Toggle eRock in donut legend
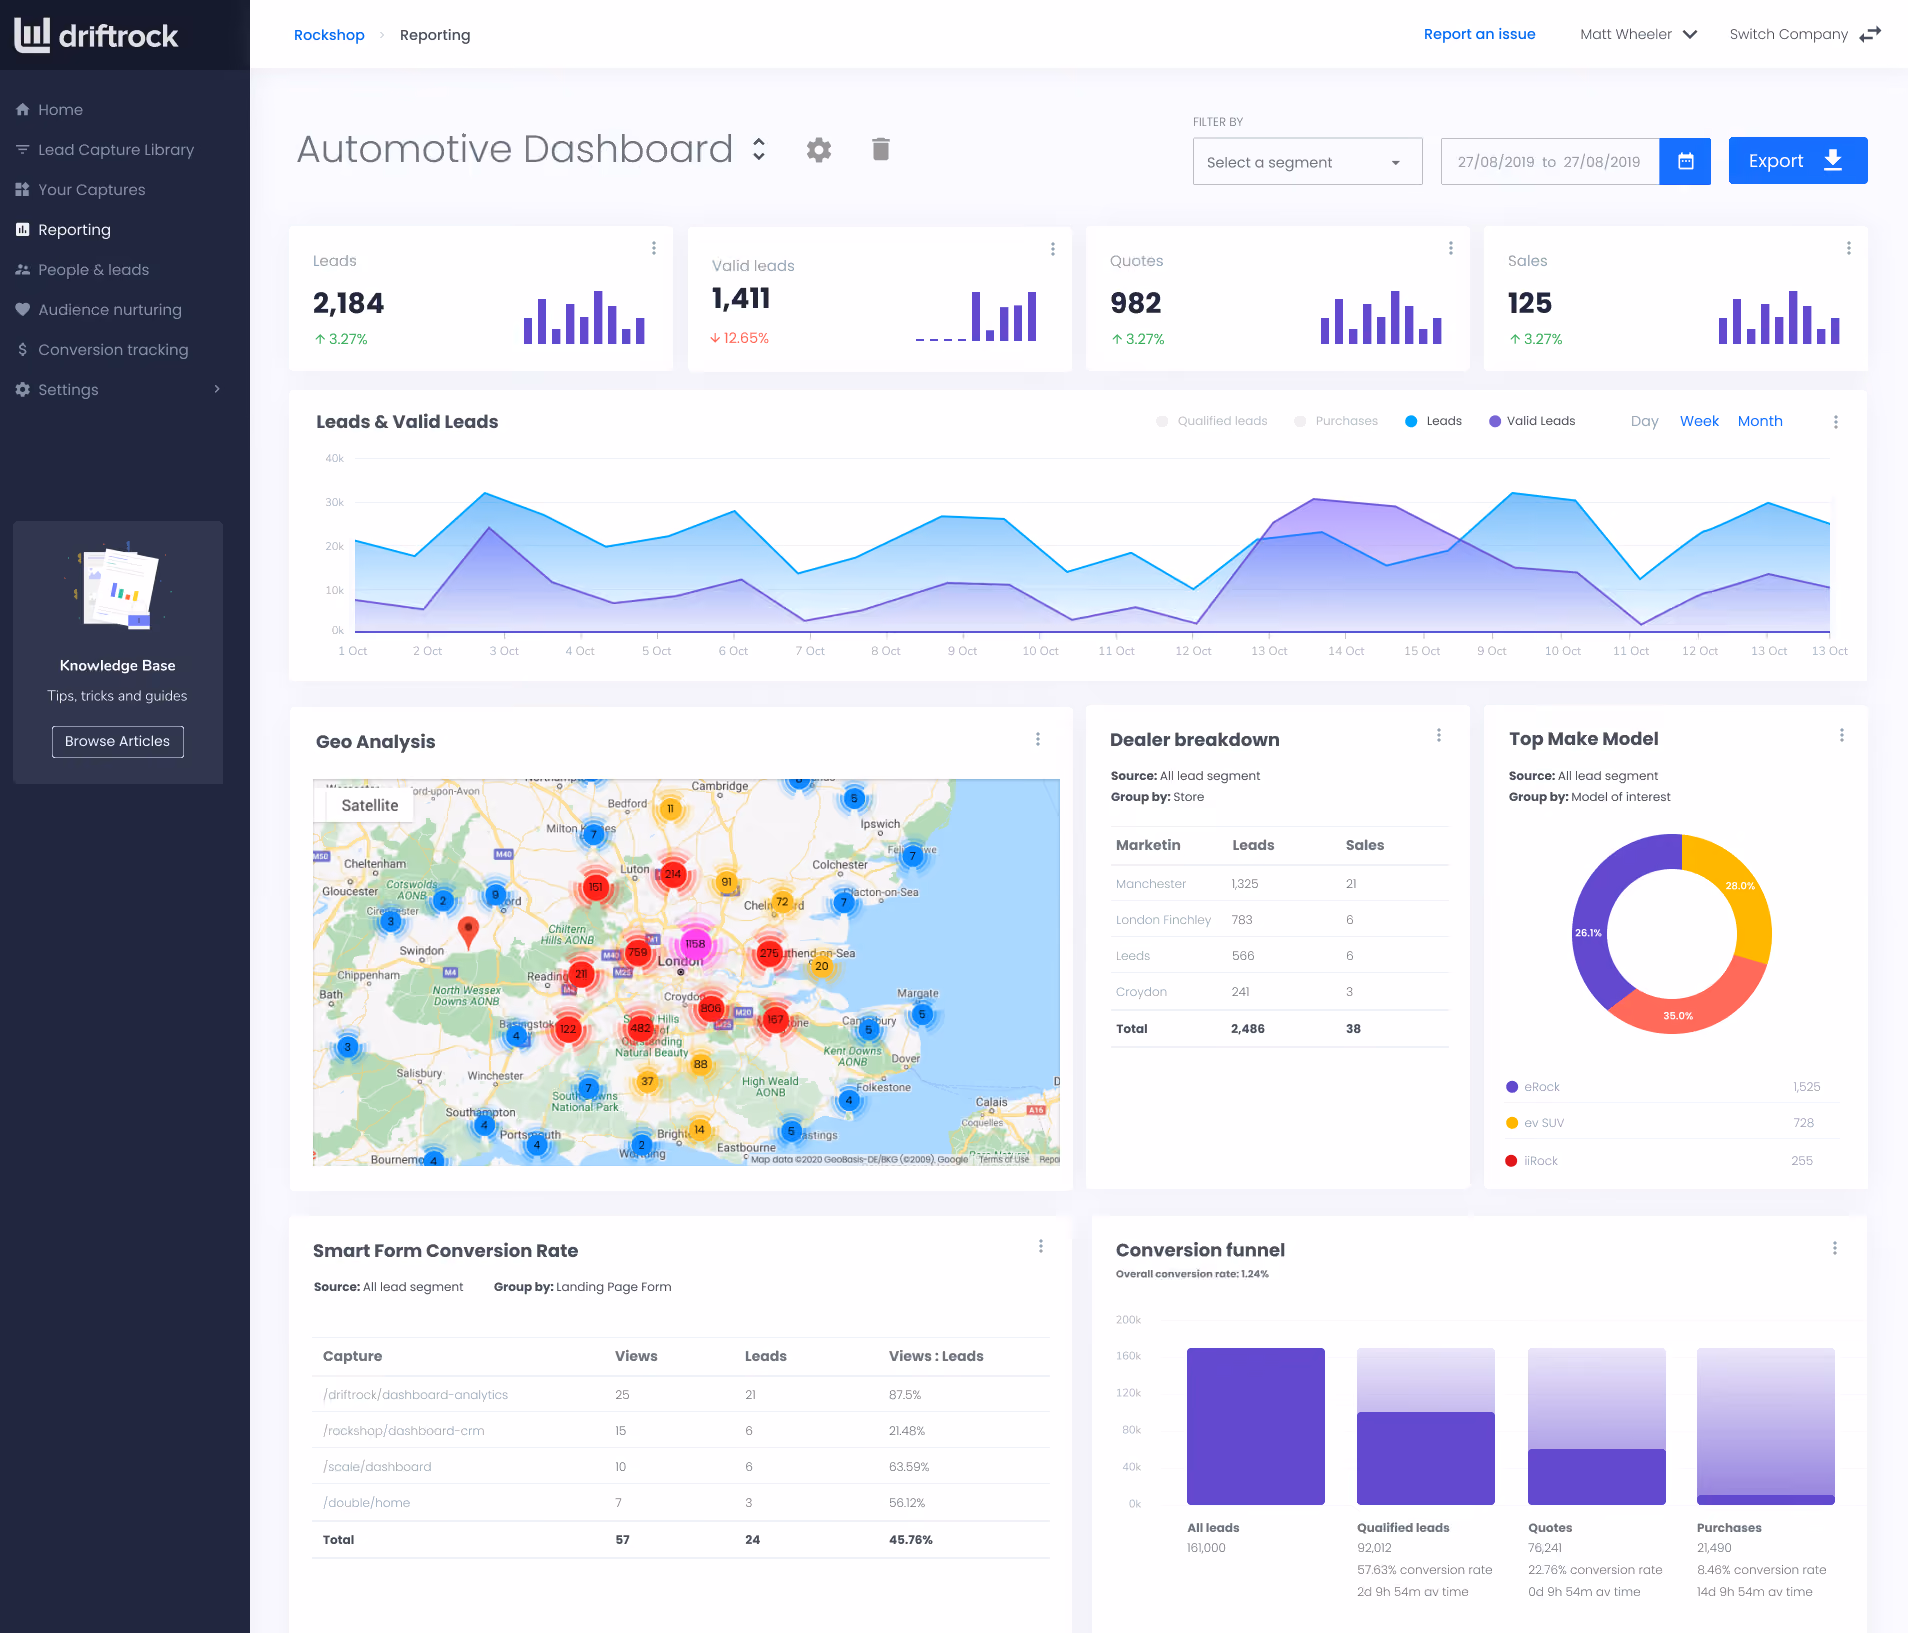 click(1533, 1087)
